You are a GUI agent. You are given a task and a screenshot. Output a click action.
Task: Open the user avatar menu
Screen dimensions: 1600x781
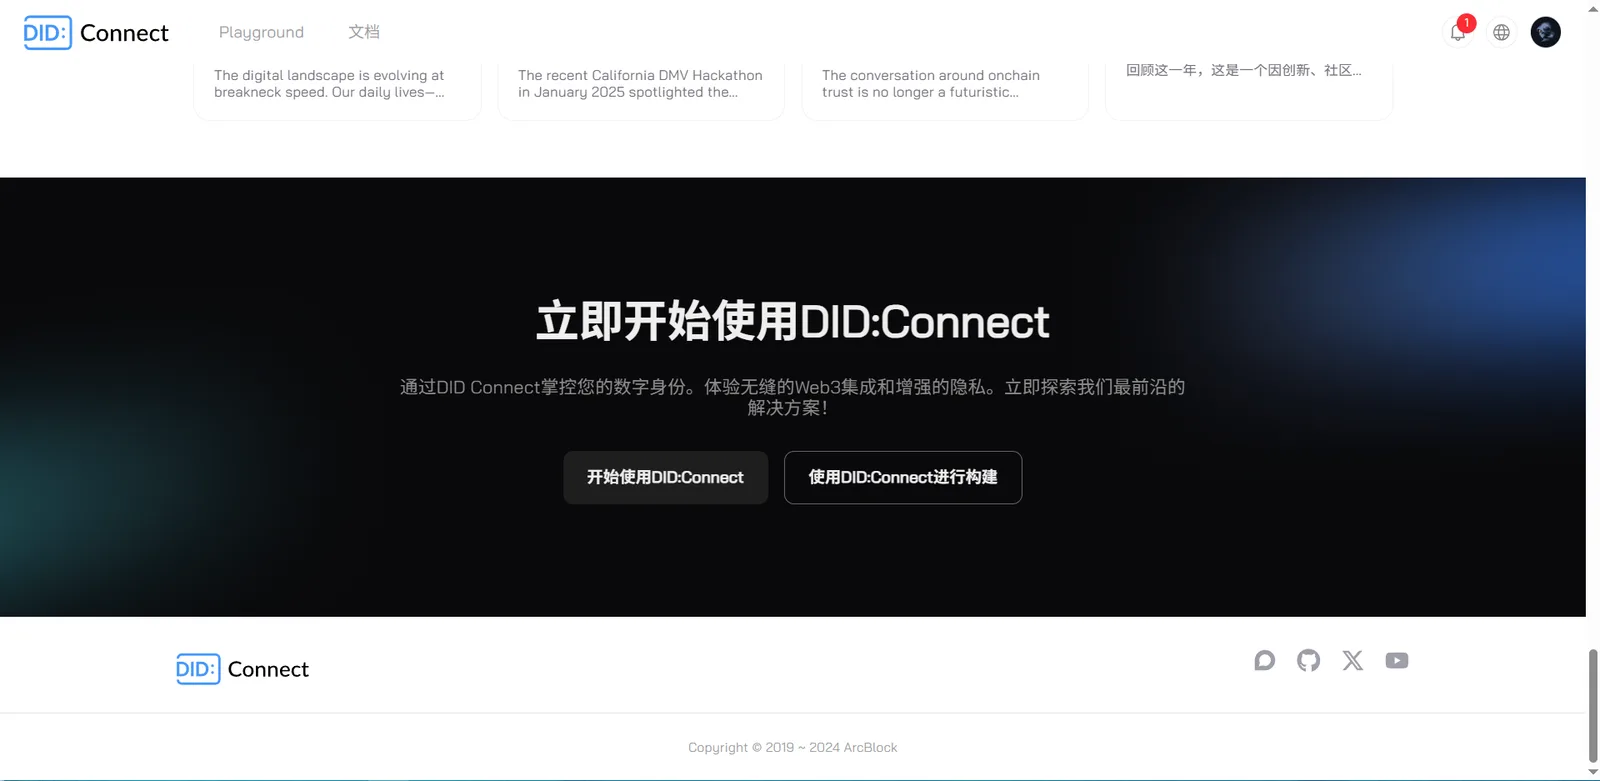click(x=1545, y=32)
